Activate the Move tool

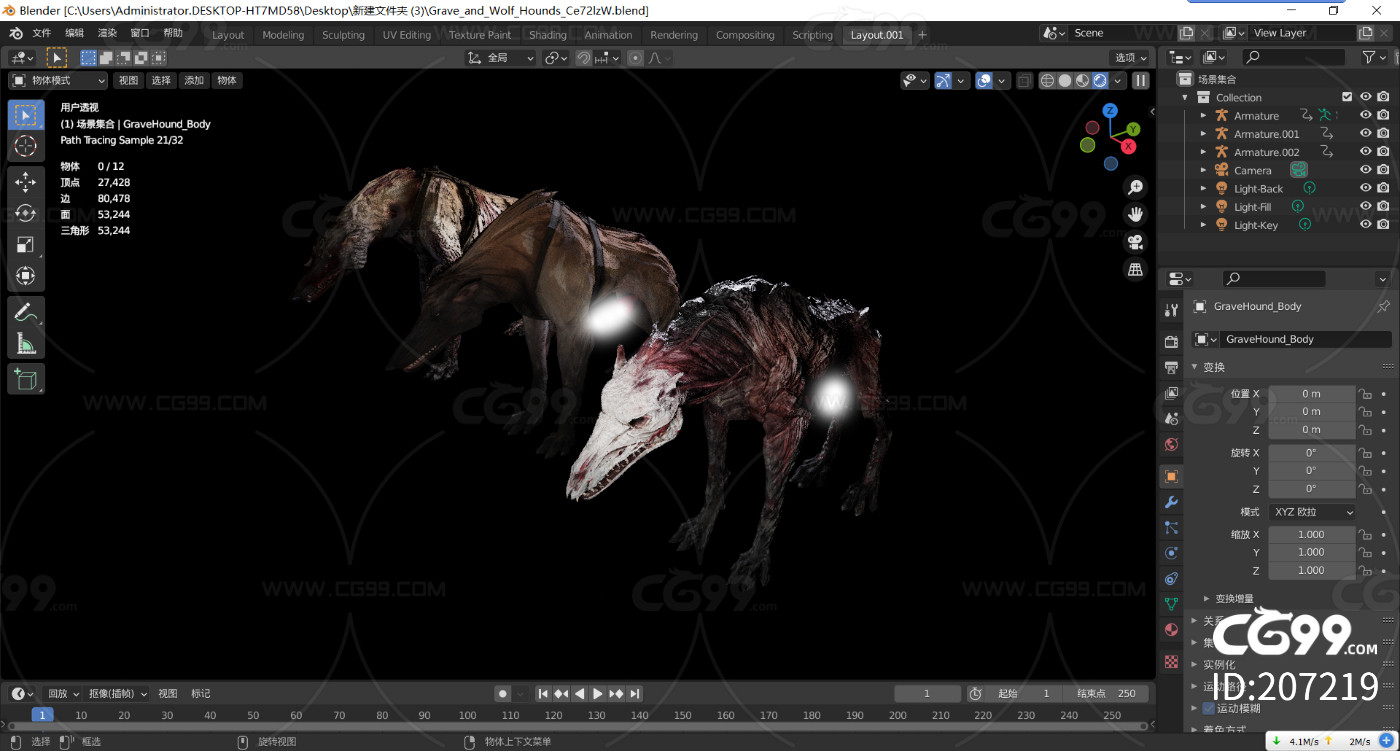(x=26, y=181)
